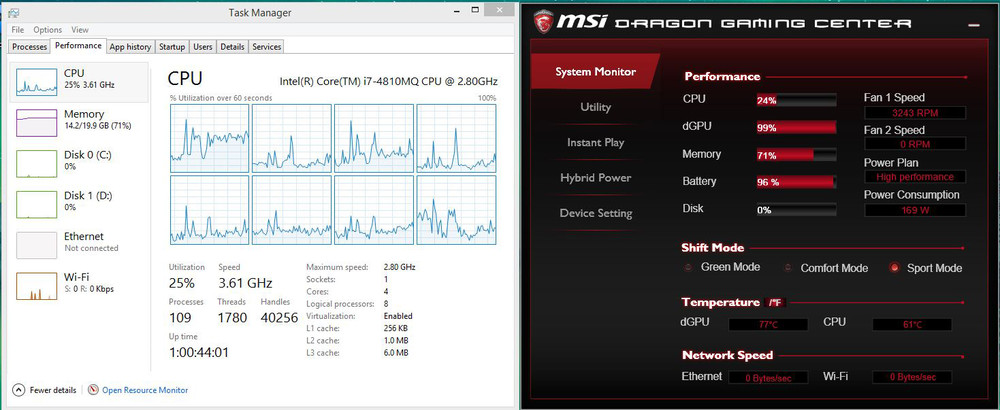Minimize the Dragon Gaming Center window

[973, 26]
